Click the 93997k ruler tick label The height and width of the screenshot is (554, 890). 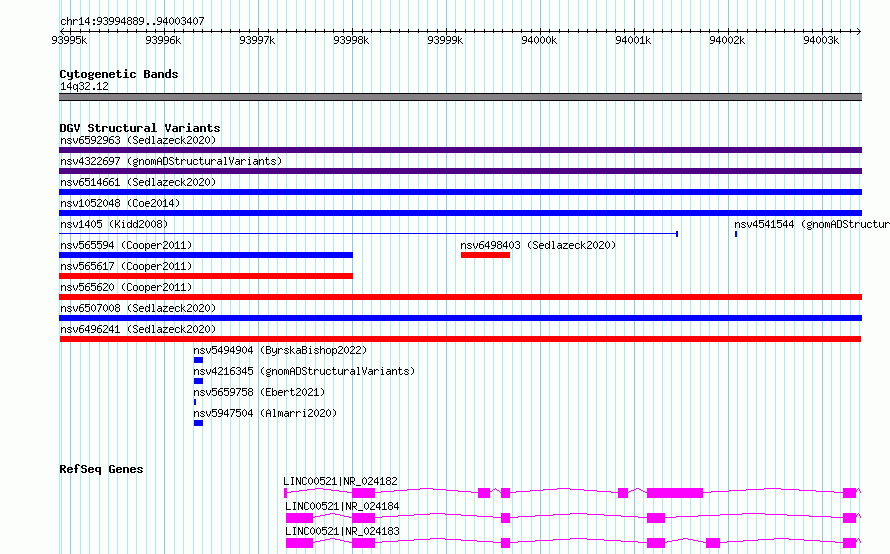(257, 40)
